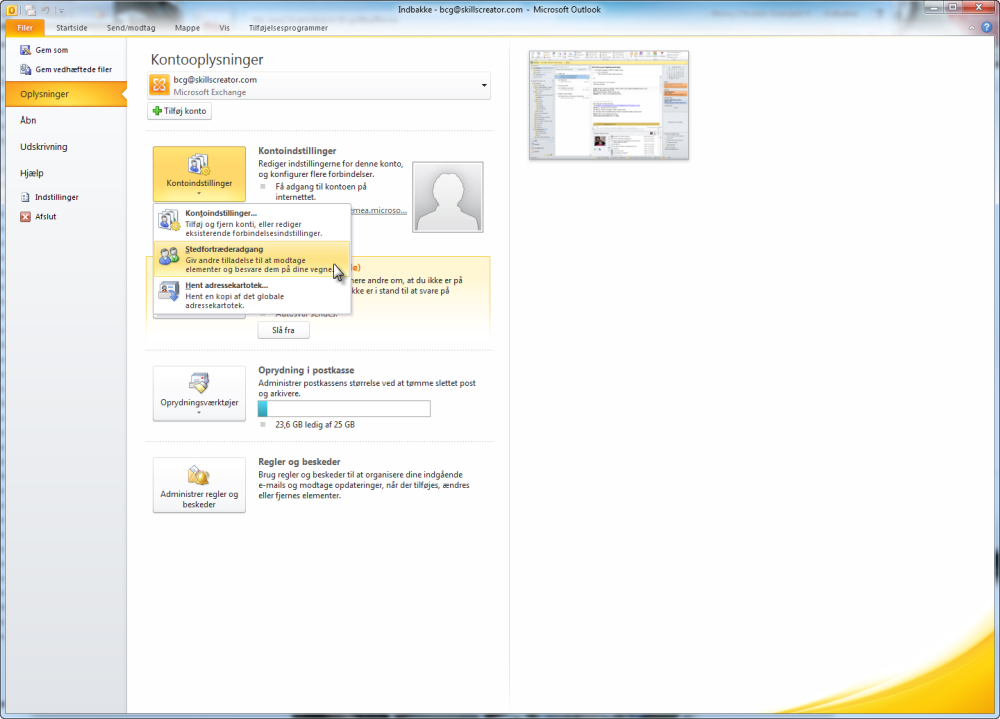Image resolution: width=1000 pixels, height=719 pixels.
Task: Click Administrer regler og beskeder button
Action: (199, 485)
